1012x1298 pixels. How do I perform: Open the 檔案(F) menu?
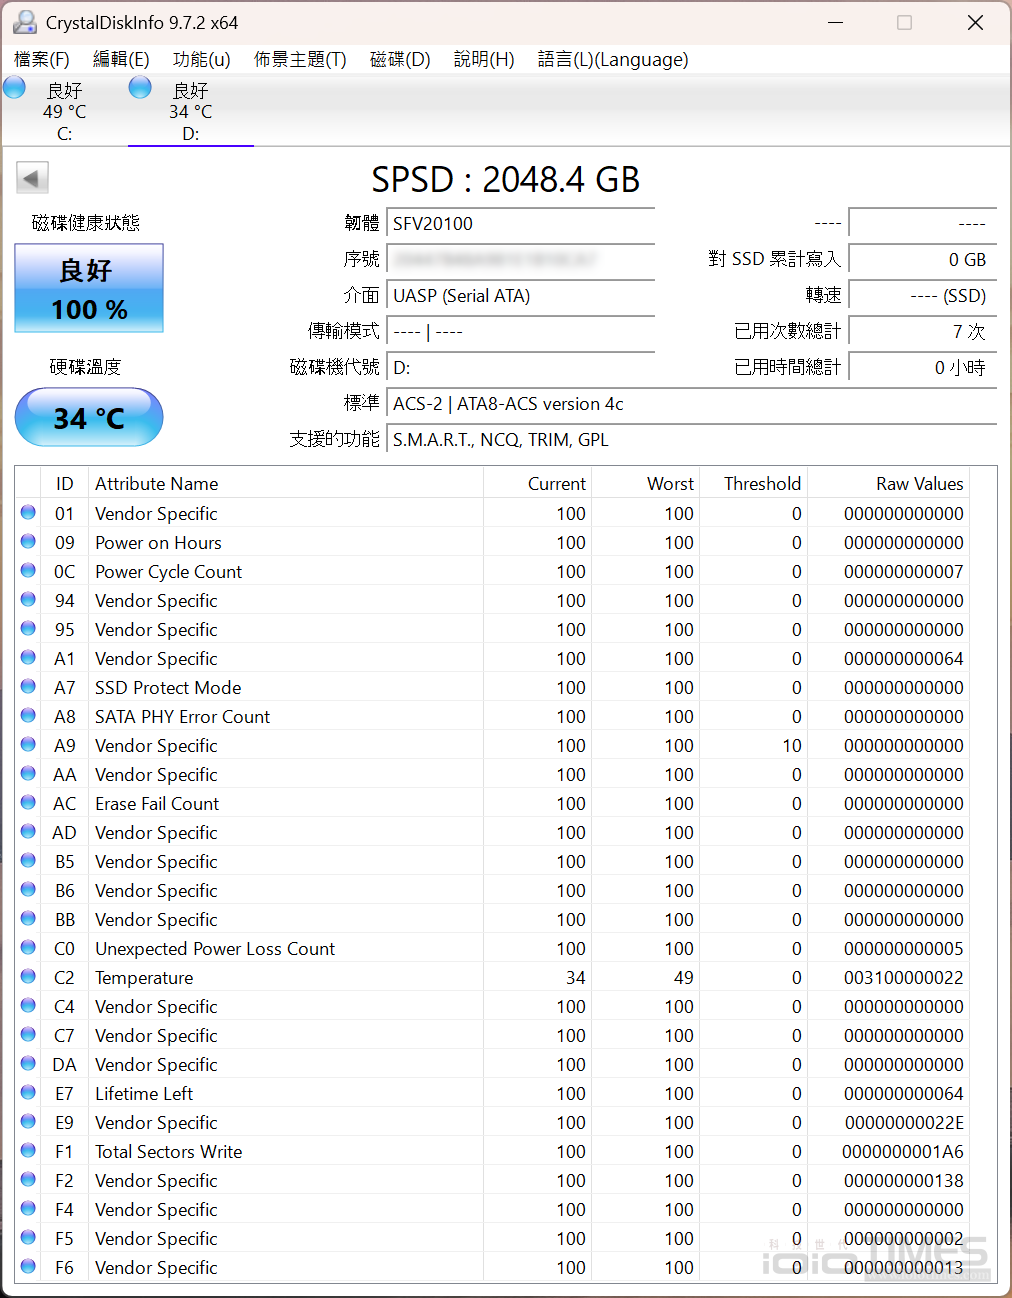coord(41,60)
